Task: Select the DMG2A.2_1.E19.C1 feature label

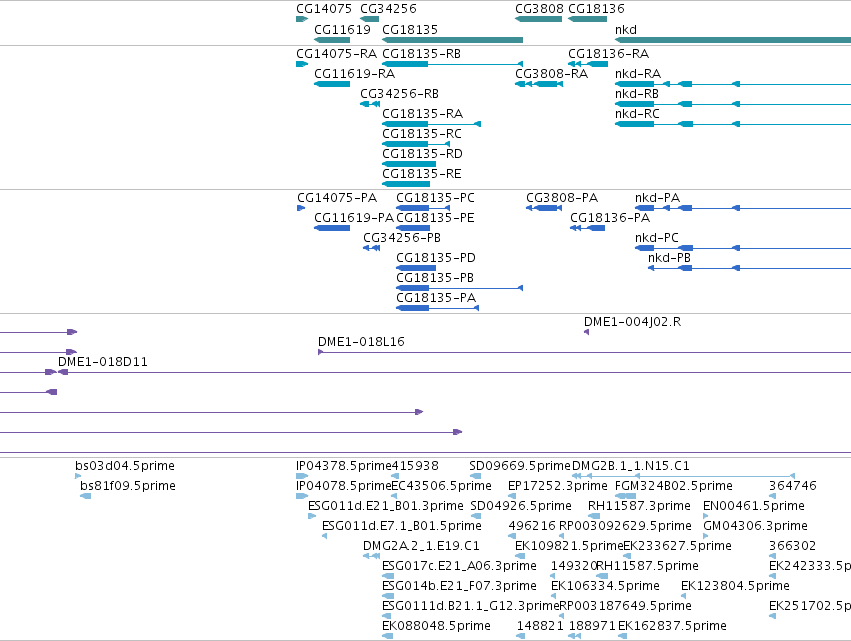Action: coord(422,546)
